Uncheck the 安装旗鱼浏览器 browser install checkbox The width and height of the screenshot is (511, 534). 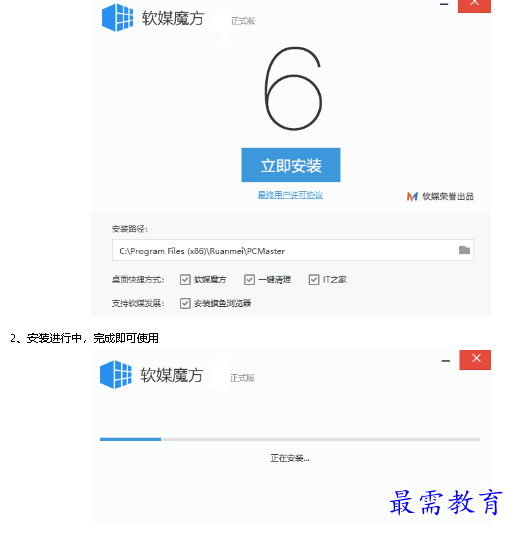tap(185, 303)
